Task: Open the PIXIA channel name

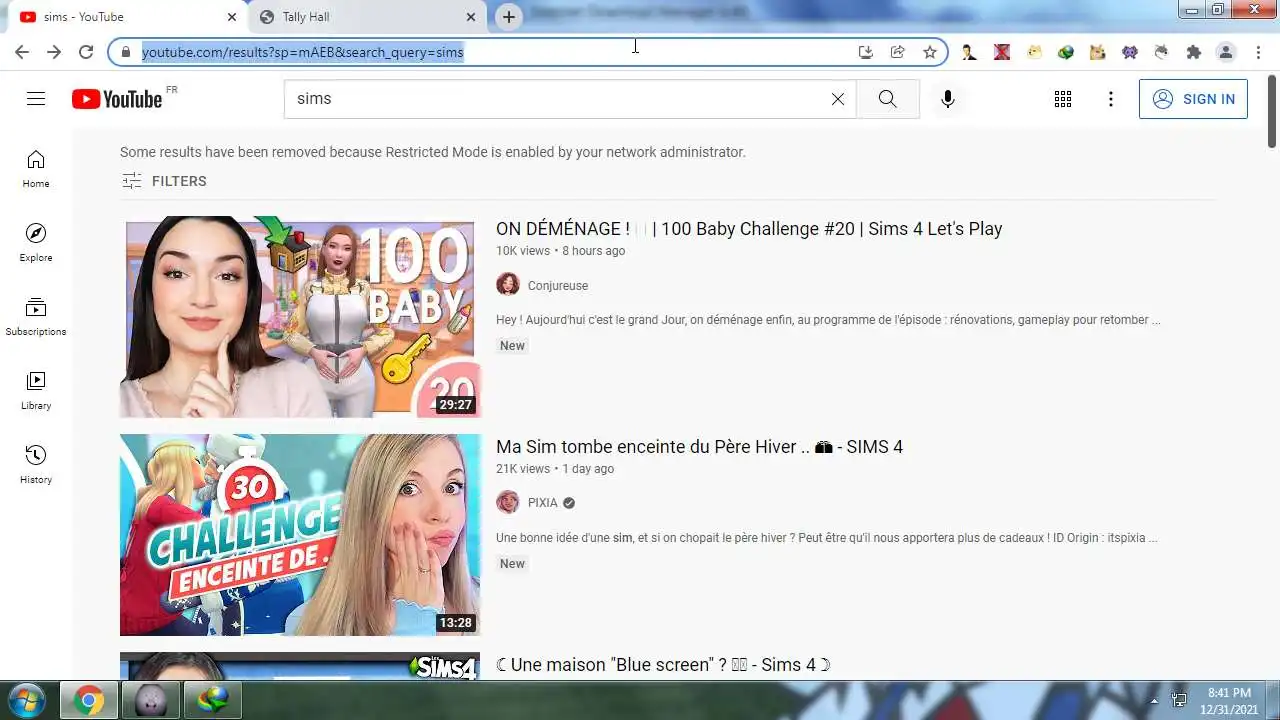Action: pos(543,503)
